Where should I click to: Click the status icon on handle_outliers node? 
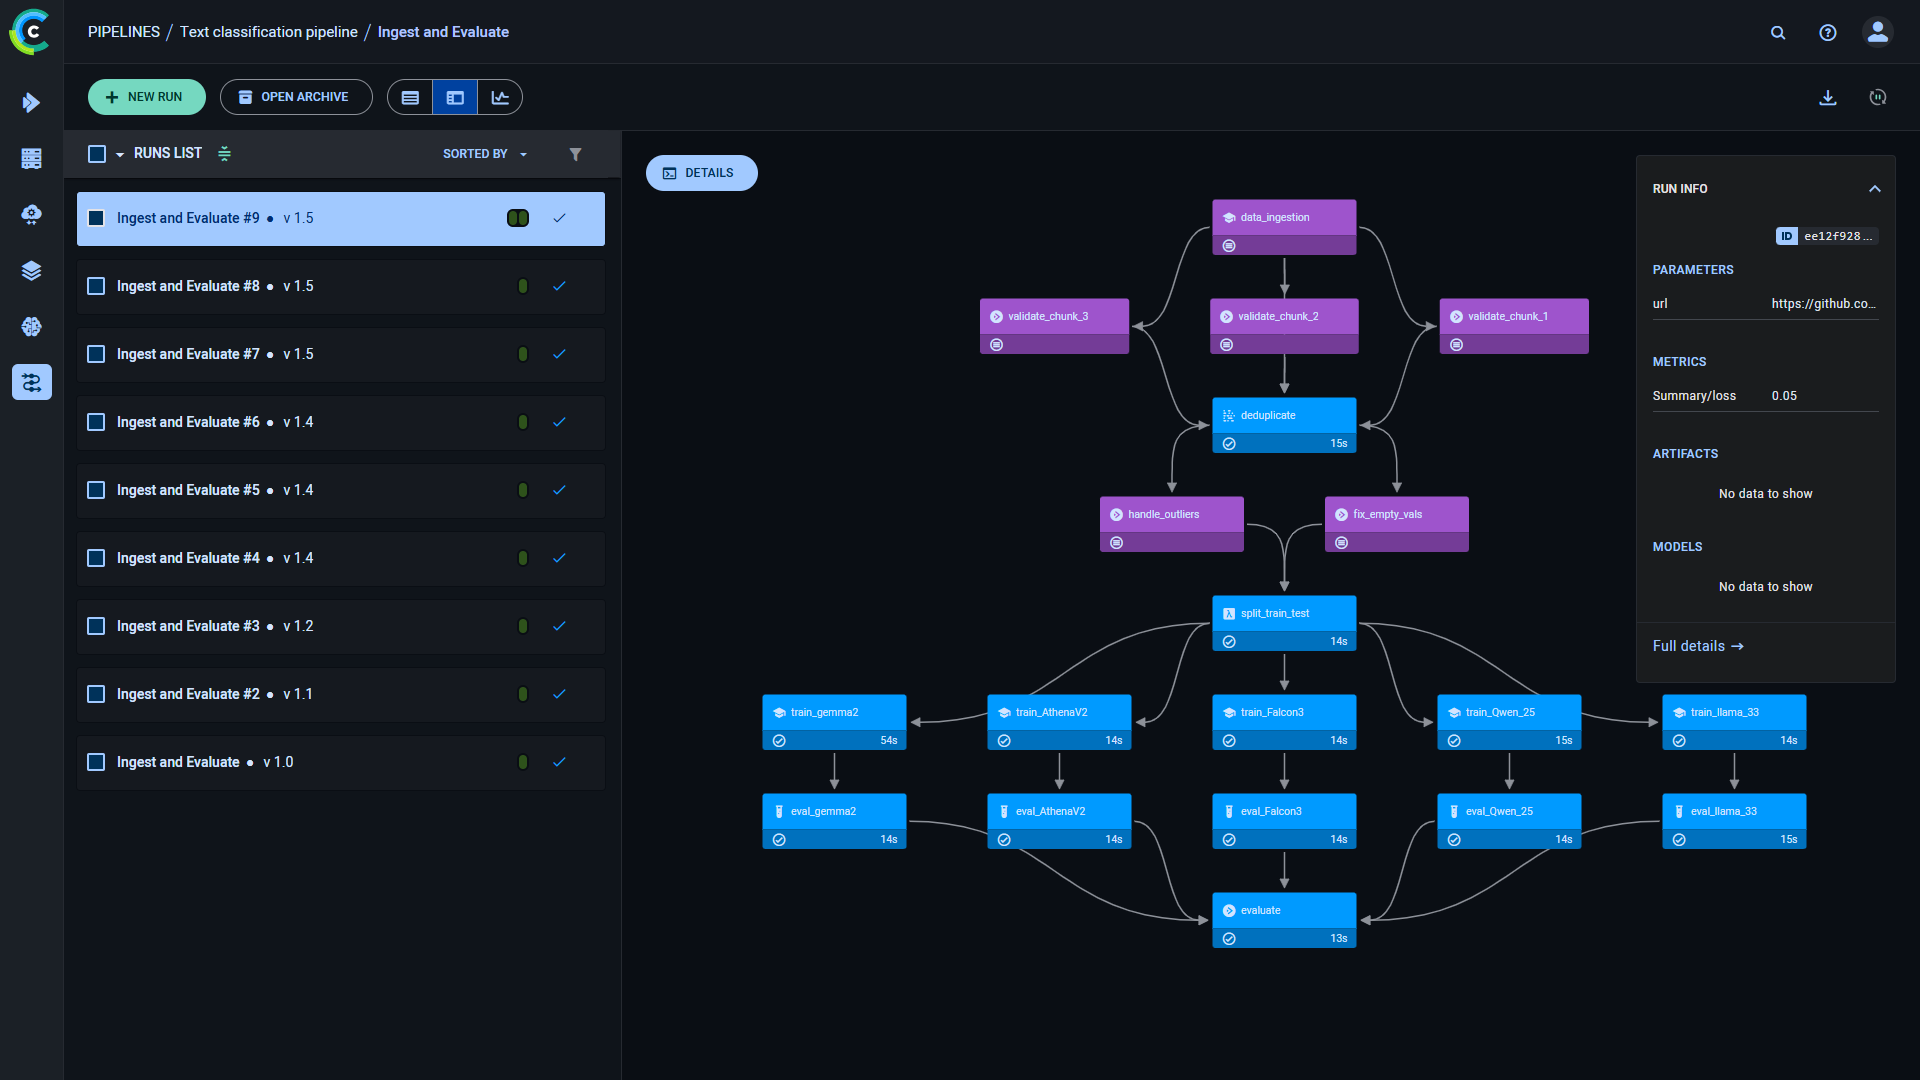(x=1116, y=543)
